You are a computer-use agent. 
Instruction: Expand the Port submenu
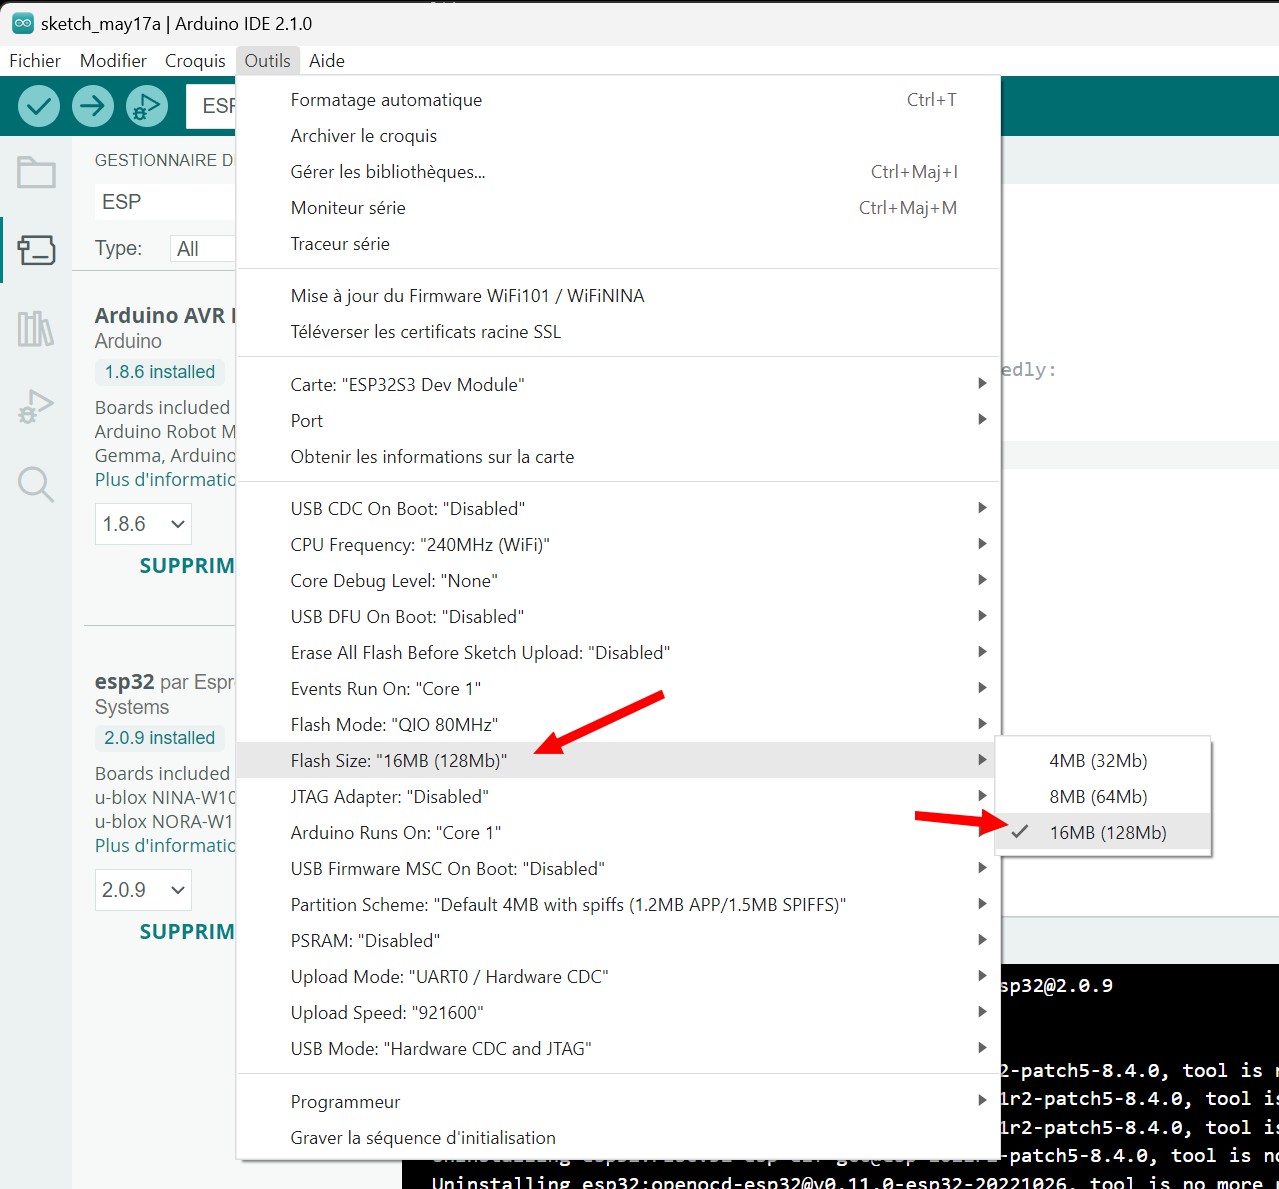pyautogui.click(x=618, y=421)
